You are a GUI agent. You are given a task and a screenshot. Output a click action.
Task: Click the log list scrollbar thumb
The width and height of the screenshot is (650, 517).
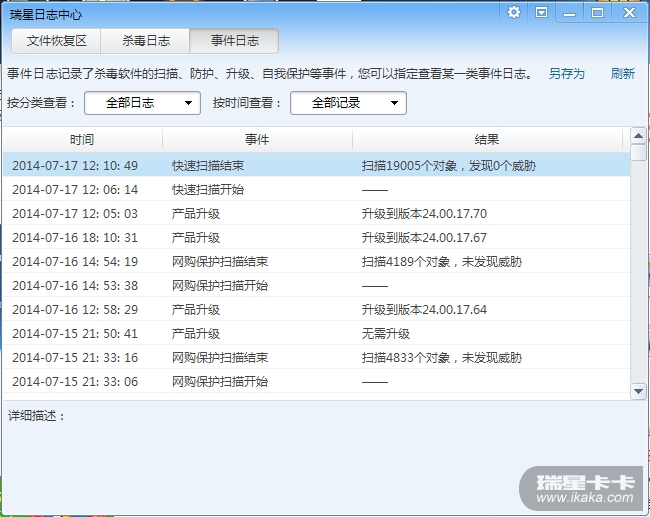click(638, 152)
